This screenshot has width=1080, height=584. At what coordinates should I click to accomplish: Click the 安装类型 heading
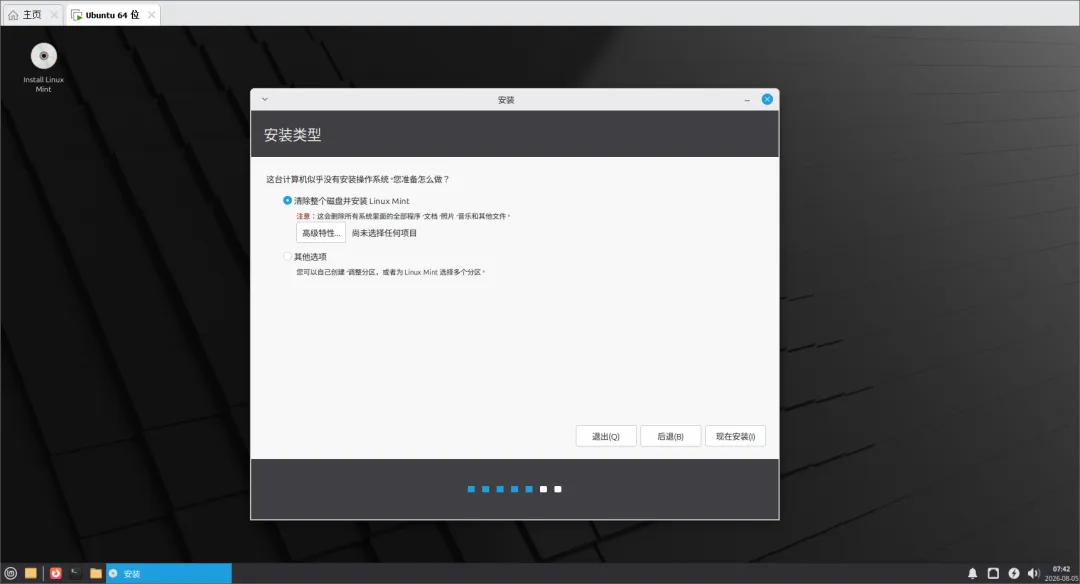[293, 134]
